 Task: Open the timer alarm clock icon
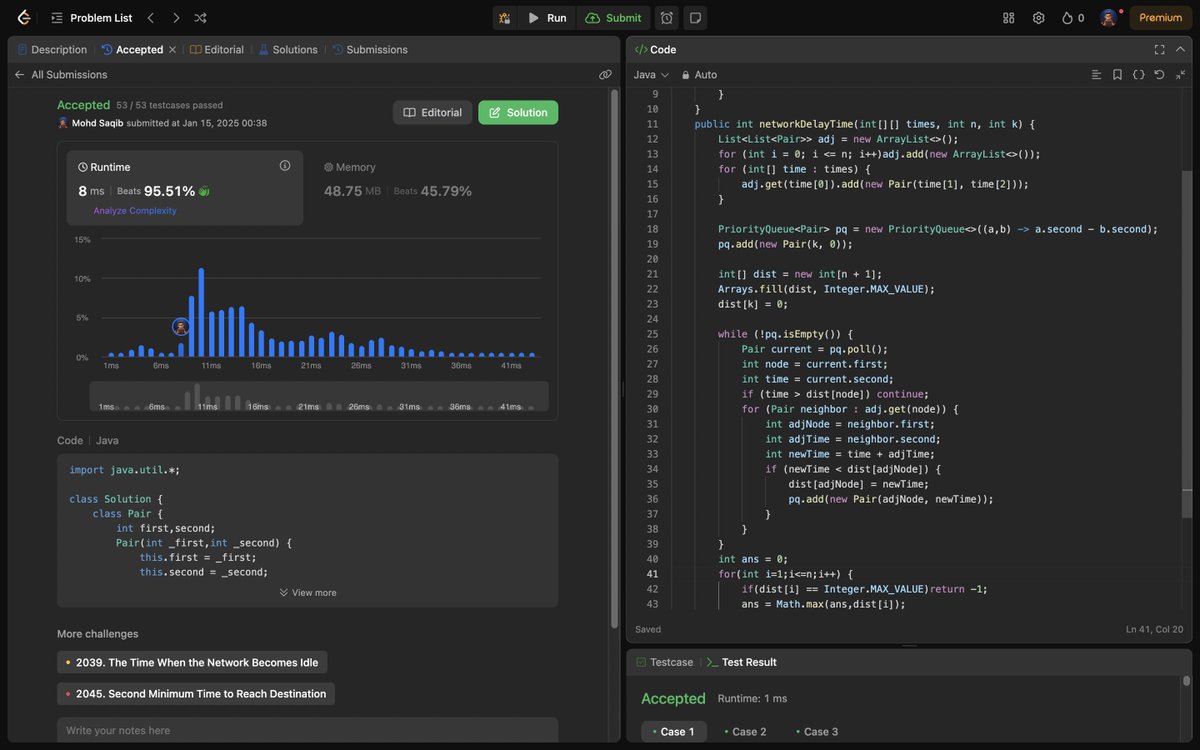[667, 18]
